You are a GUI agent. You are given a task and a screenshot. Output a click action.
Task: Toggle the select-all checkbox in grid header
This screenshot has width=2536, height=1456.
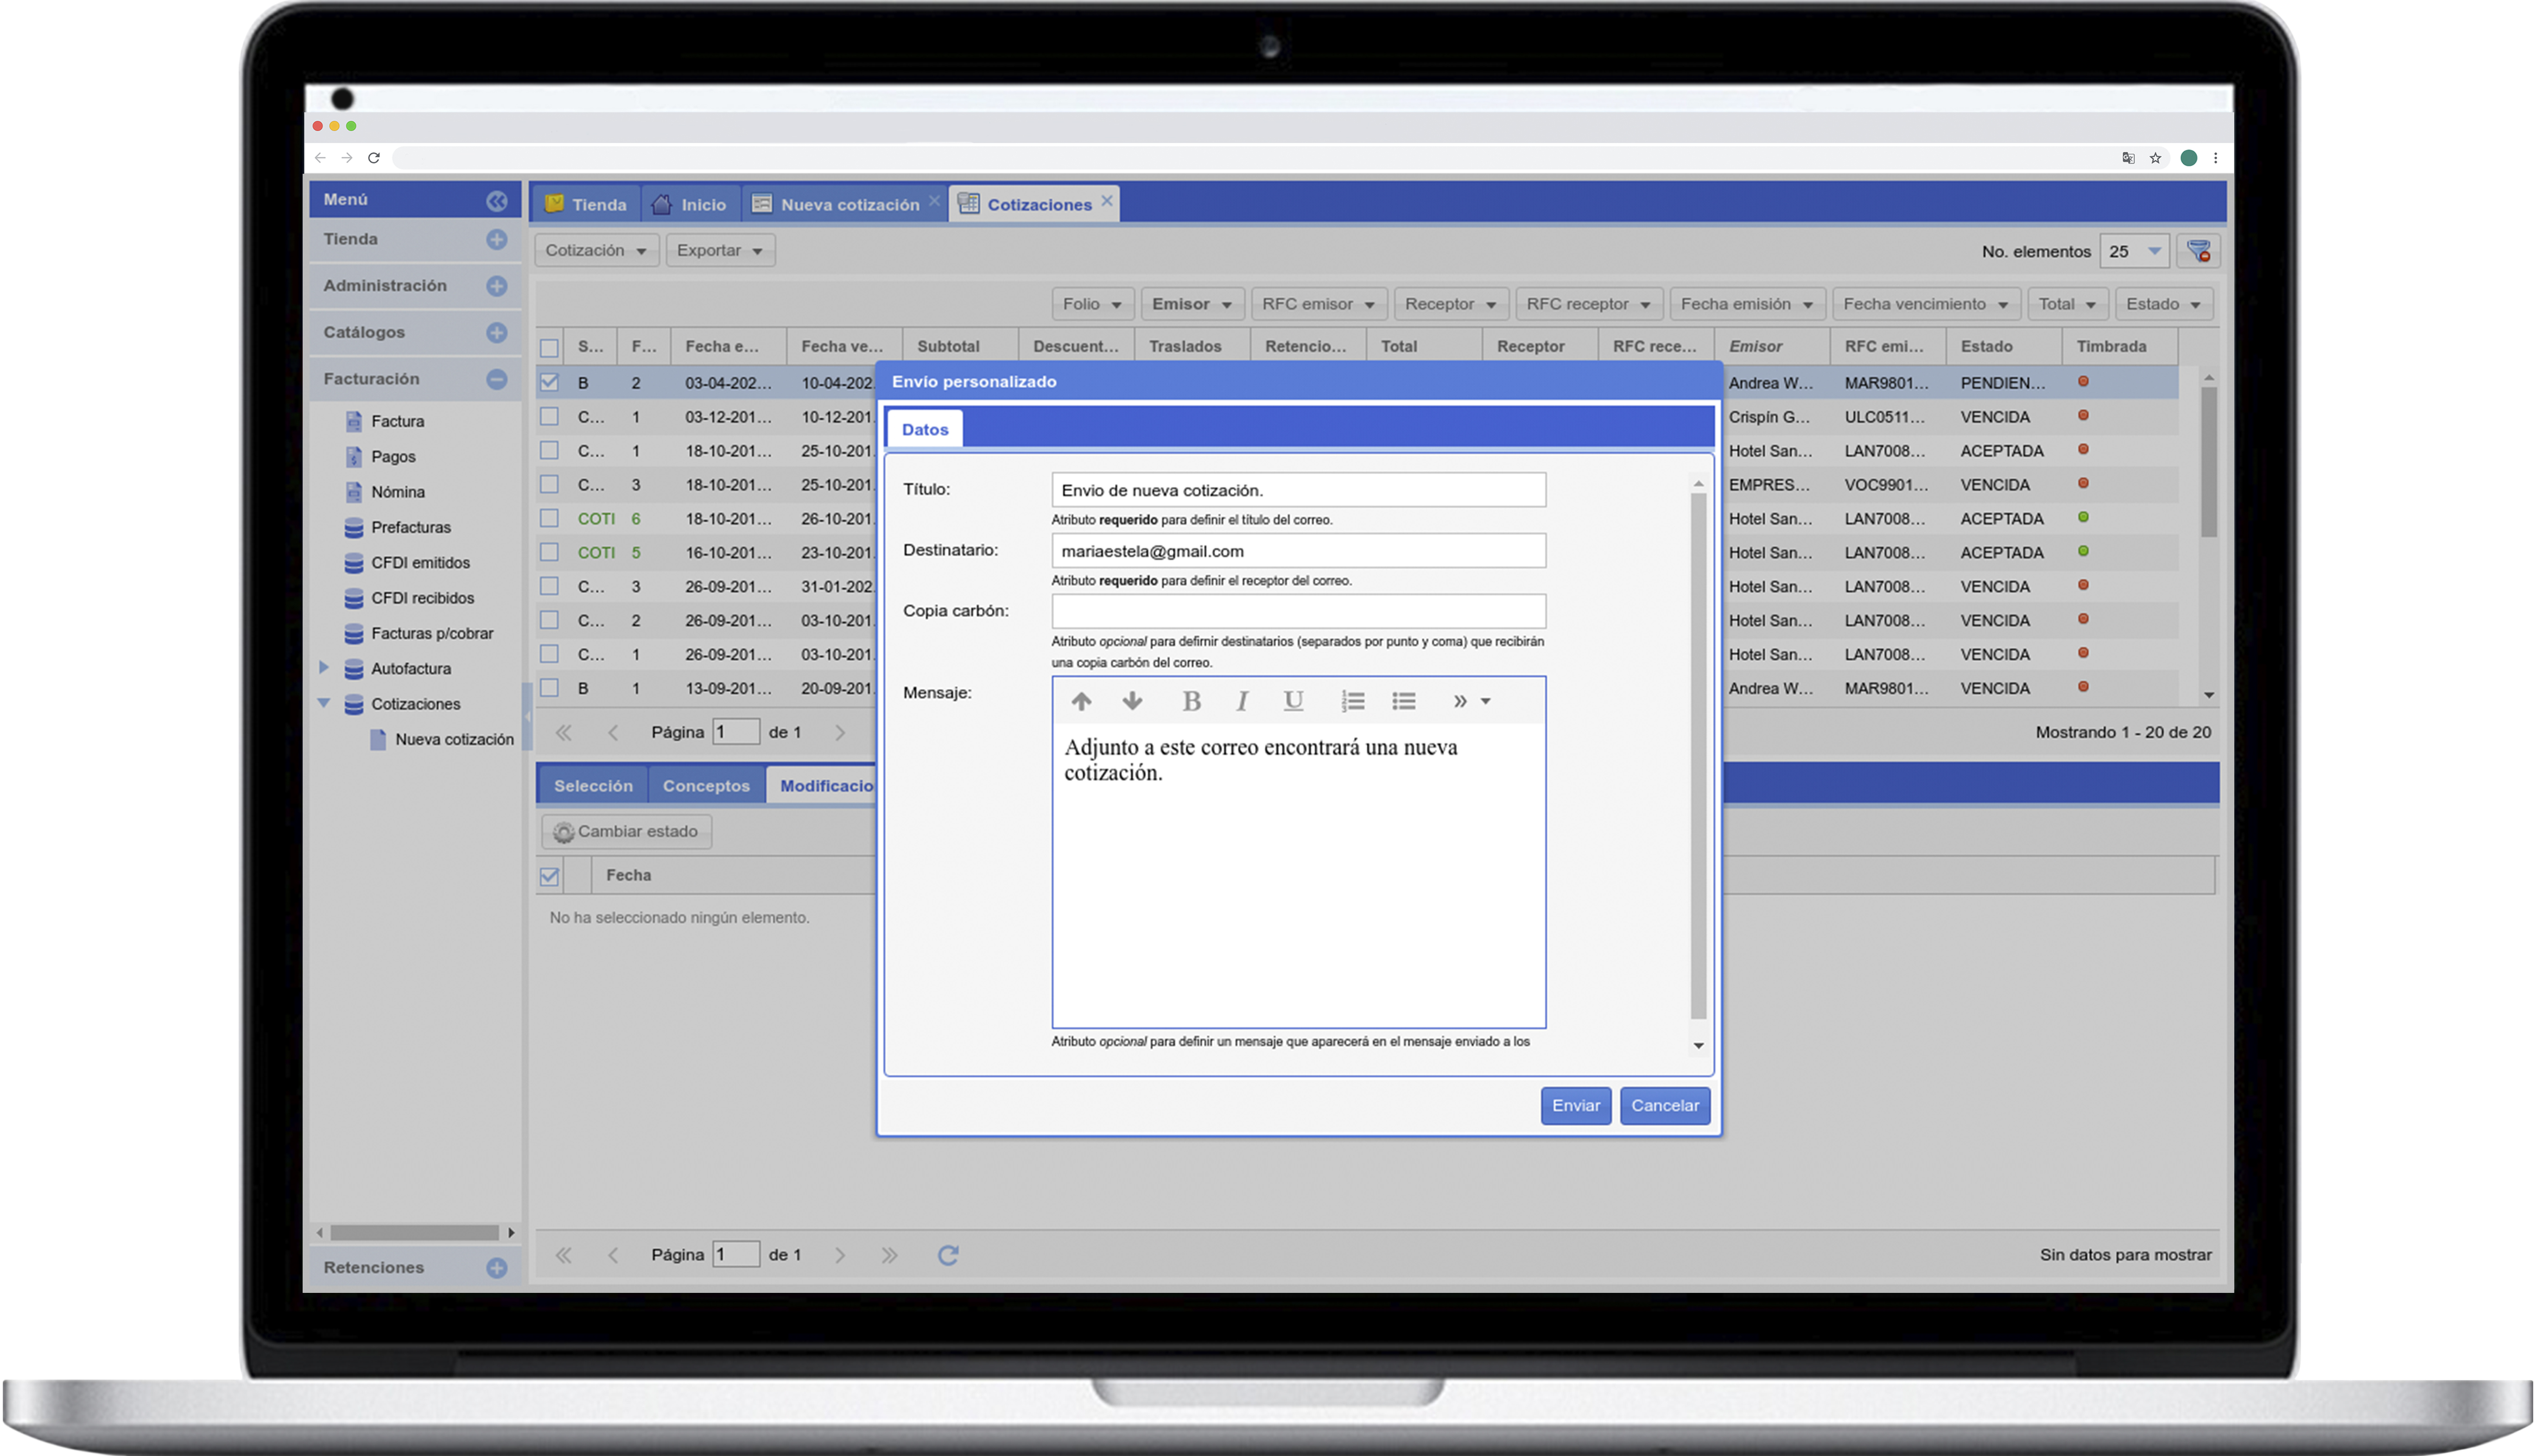[549, 347]
